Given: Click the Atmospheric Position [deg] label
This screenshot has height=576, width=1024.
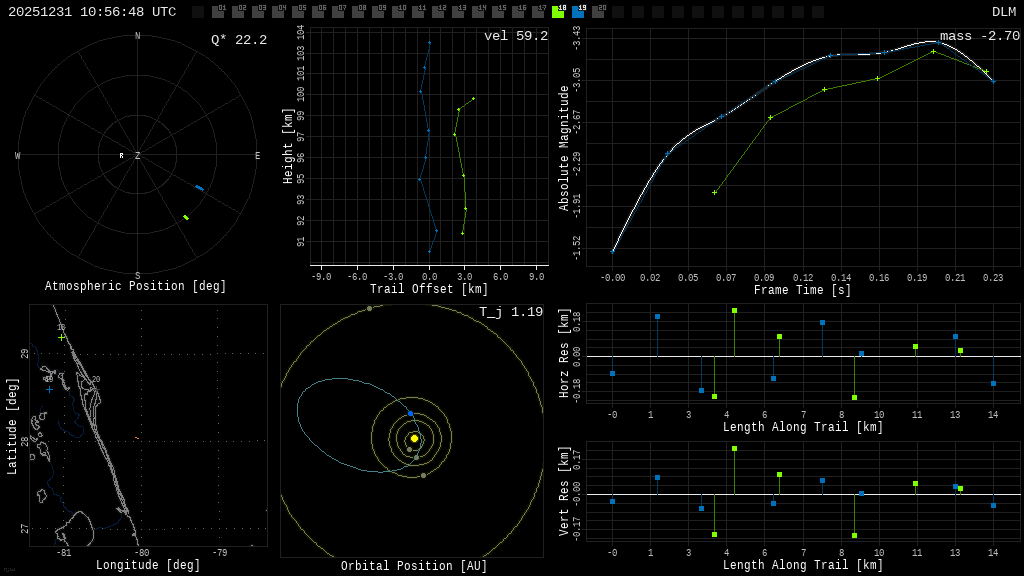Looking at the screenshot, I should click(135, 286).
